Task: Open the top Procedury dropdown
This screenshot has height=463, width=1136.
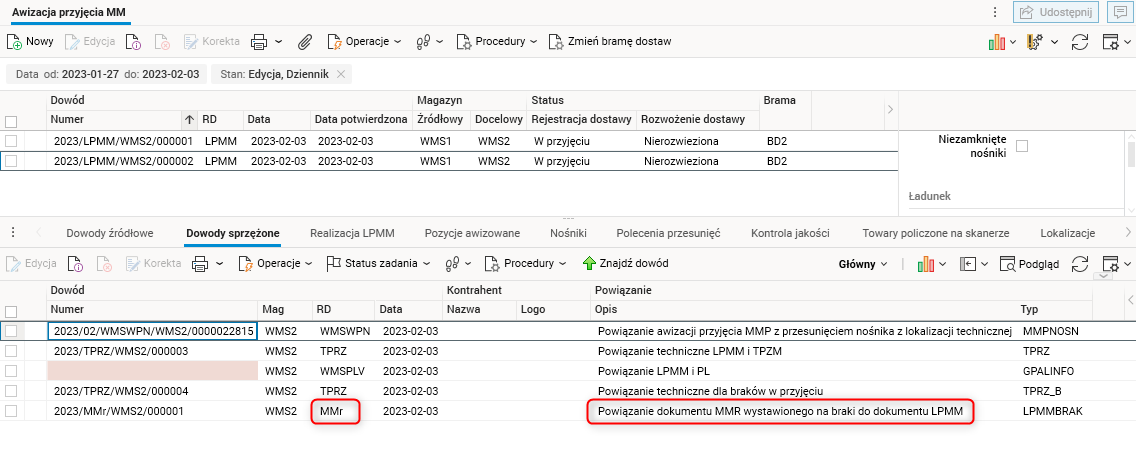Action: click(x=497, y=41)
